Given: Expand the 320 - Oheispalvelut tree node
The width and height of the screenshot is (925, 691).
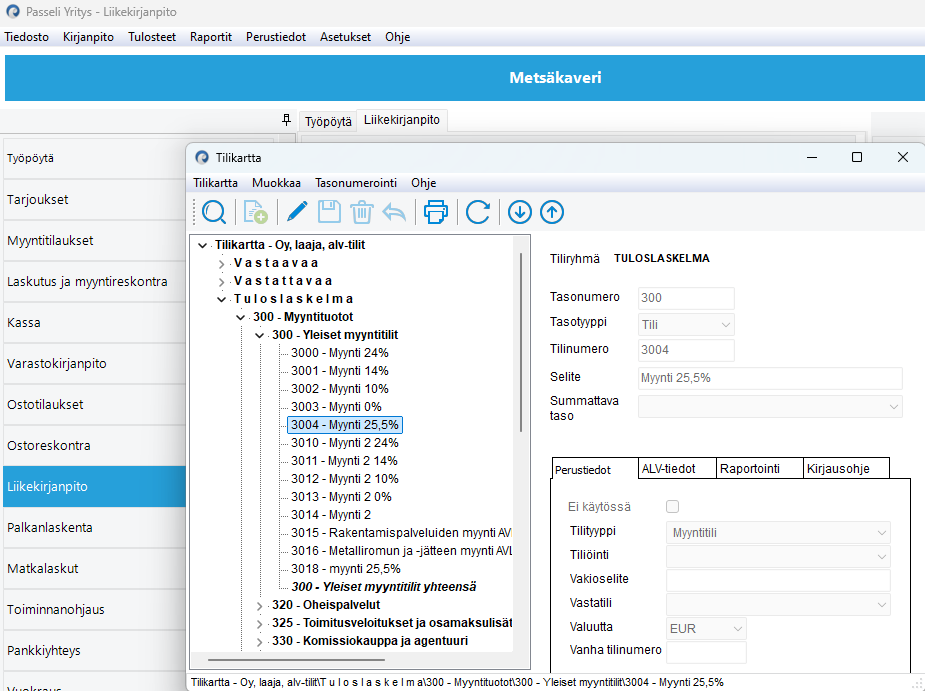Looking at the screenshot, I should [x=260, y=605].
